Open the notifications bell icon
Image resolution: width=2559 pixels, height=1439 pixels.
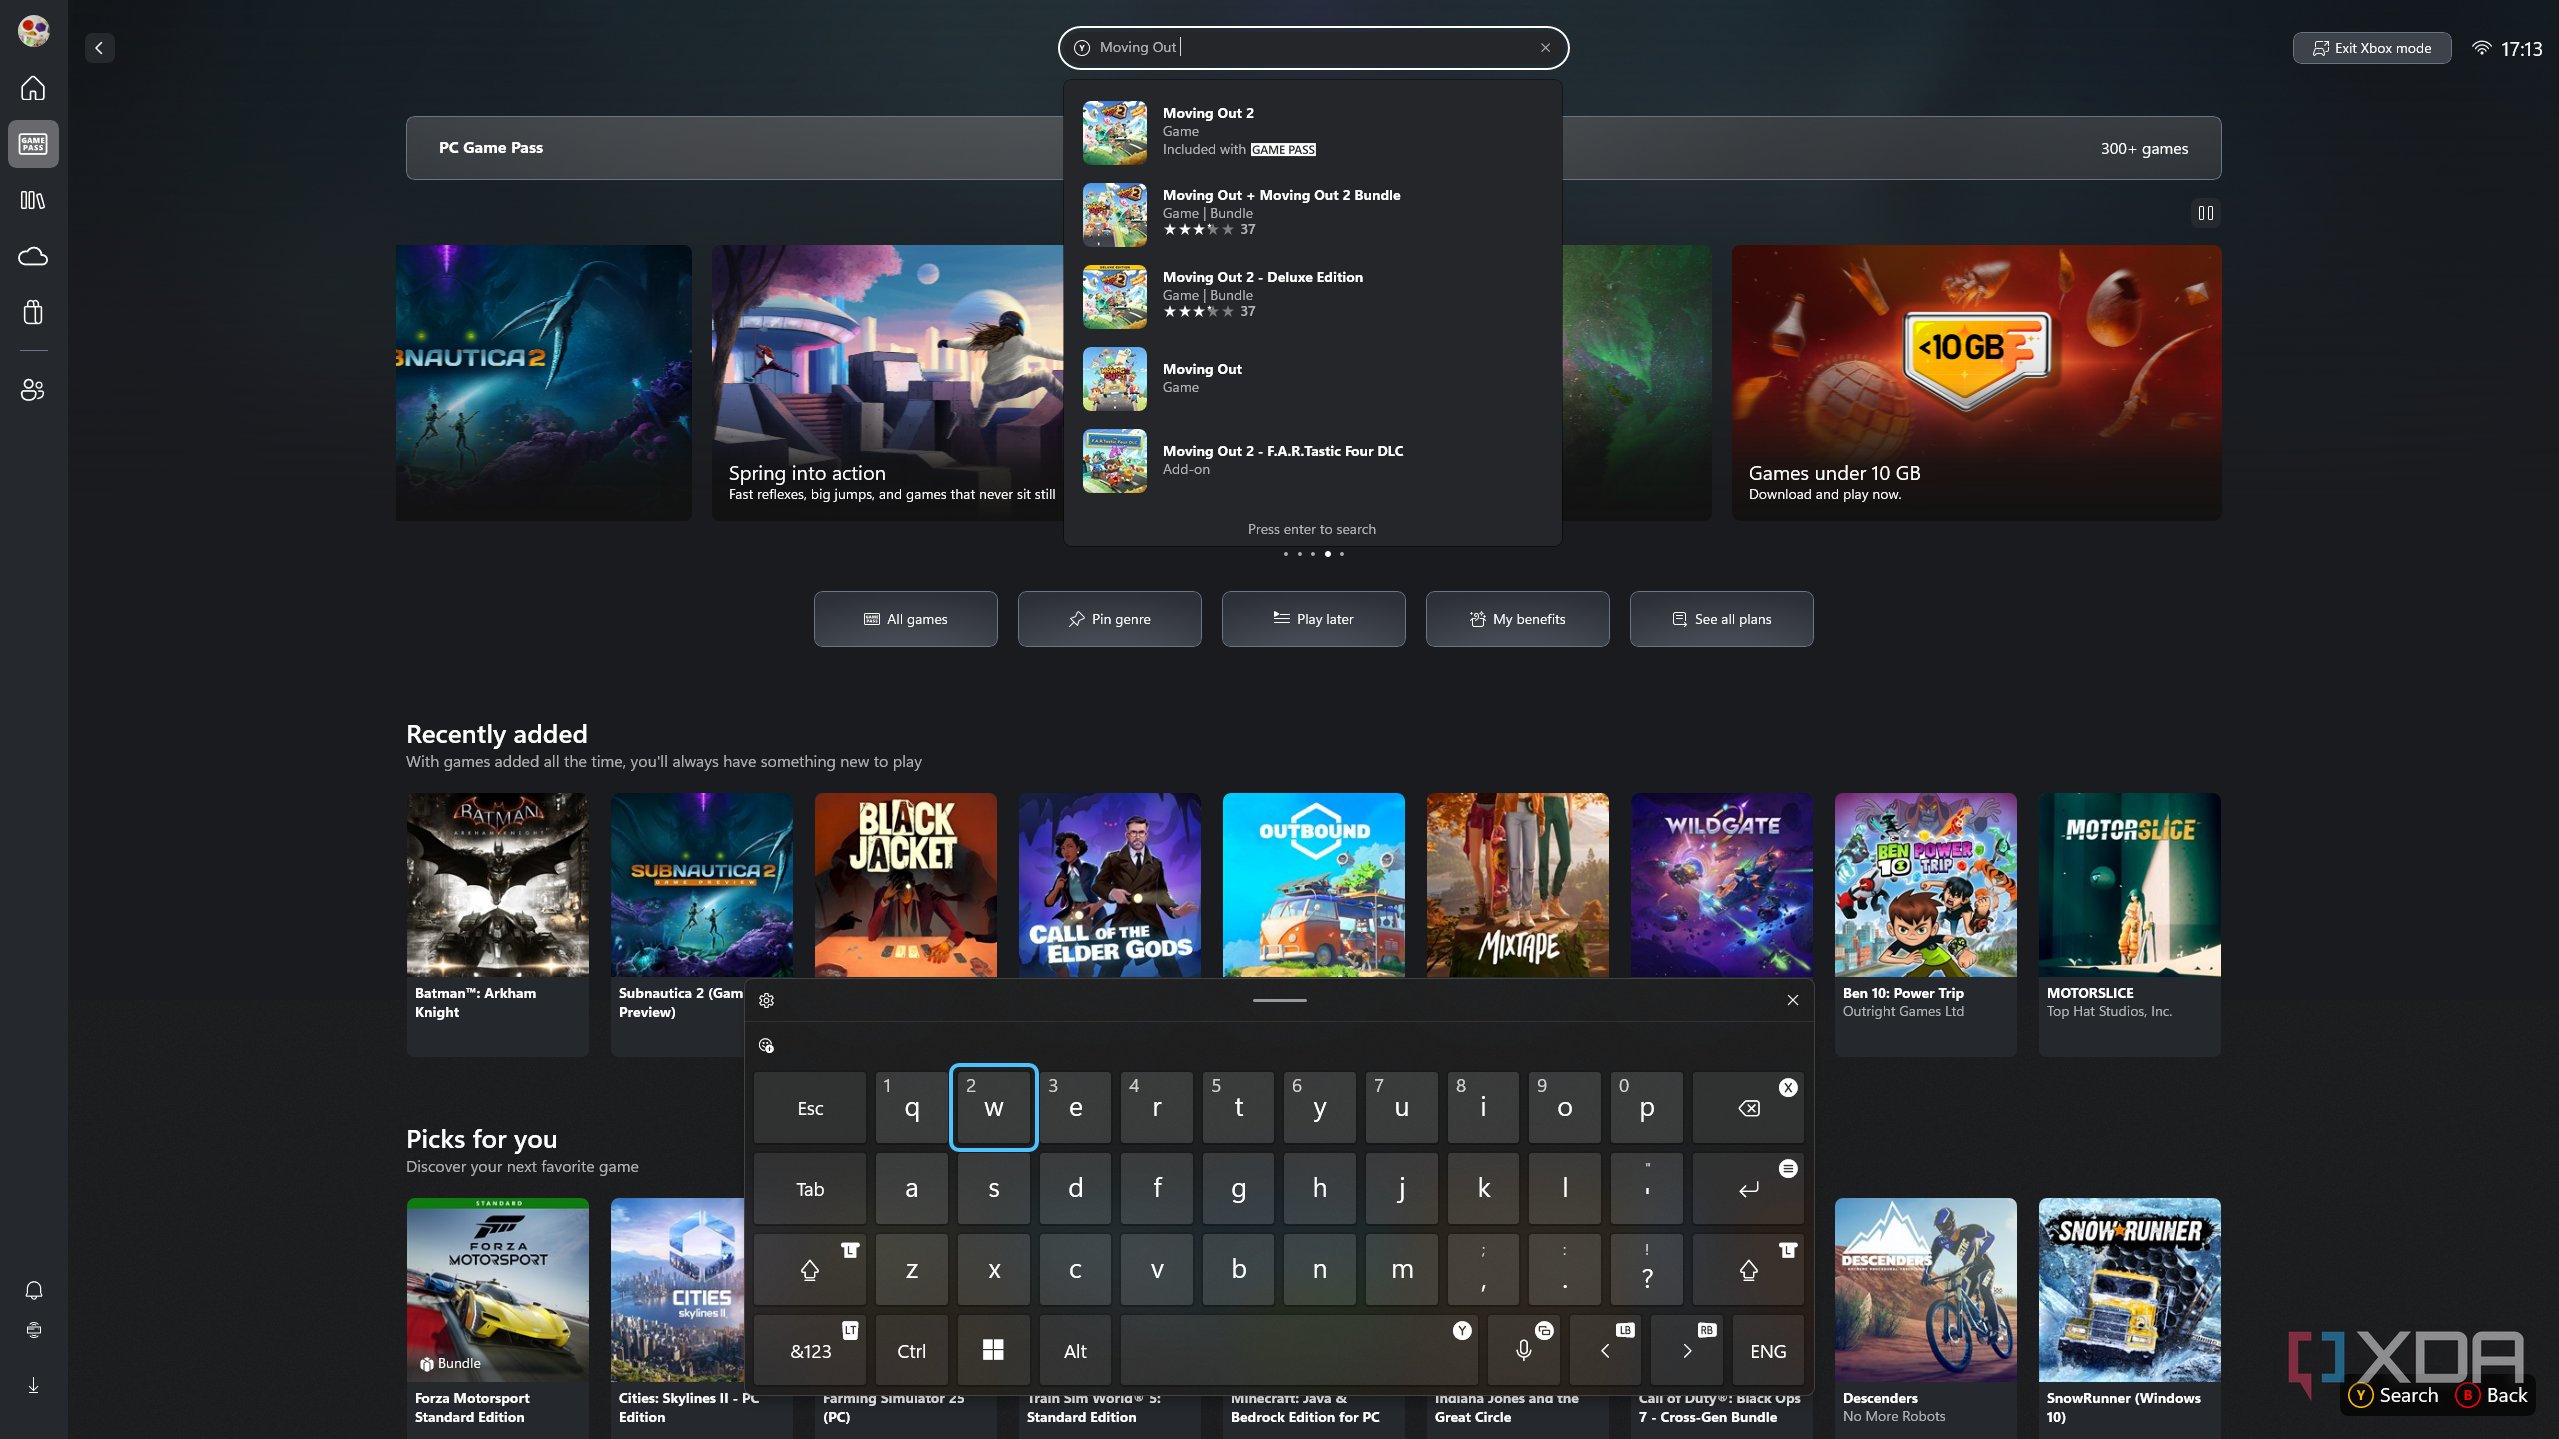[x=33, y=1290]
